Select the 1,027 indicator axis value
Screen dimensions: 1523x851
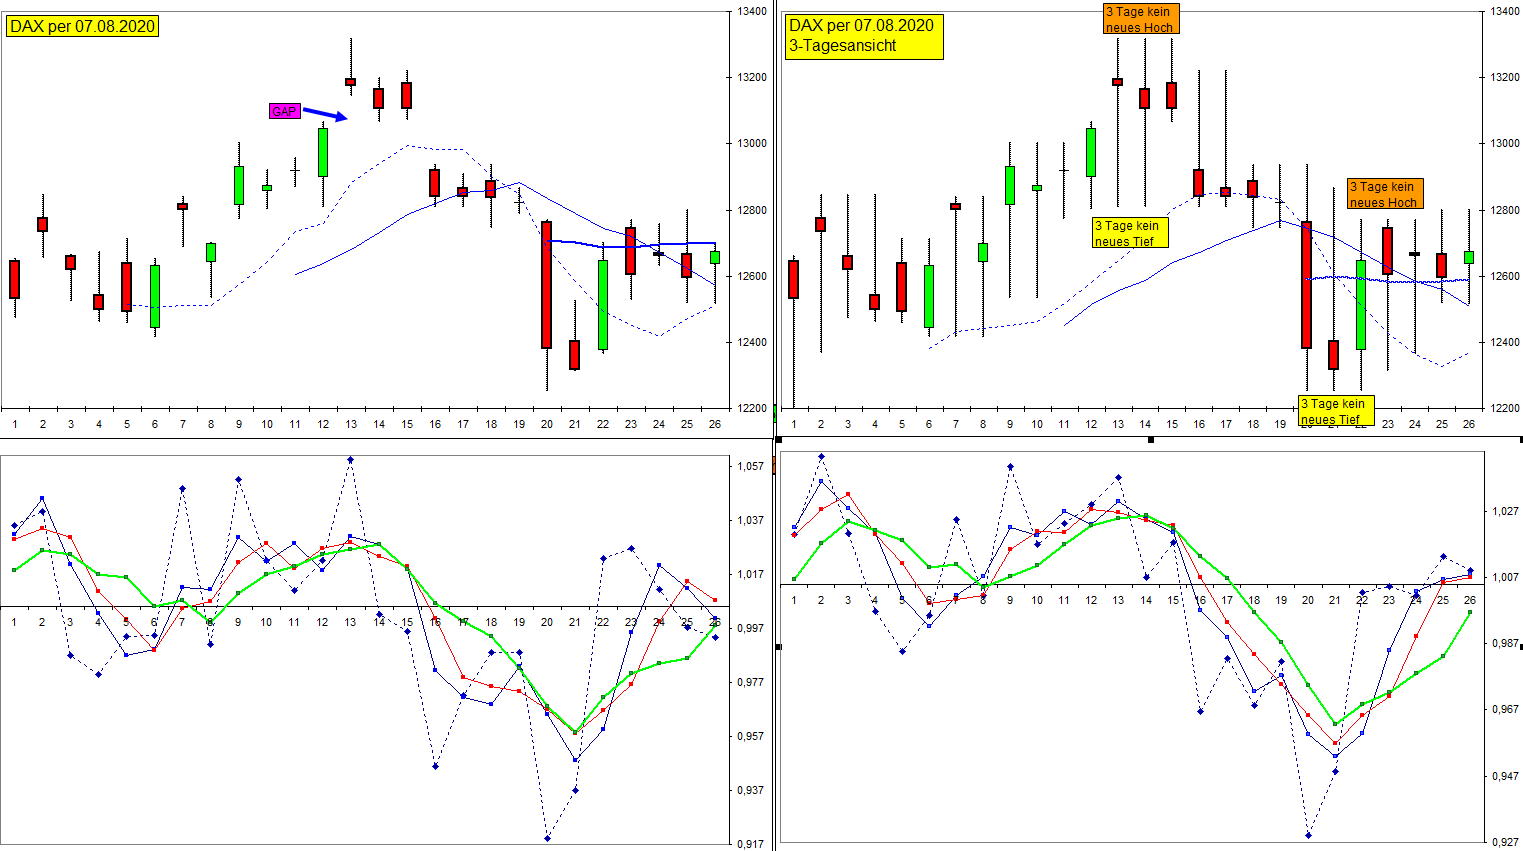1506,512
